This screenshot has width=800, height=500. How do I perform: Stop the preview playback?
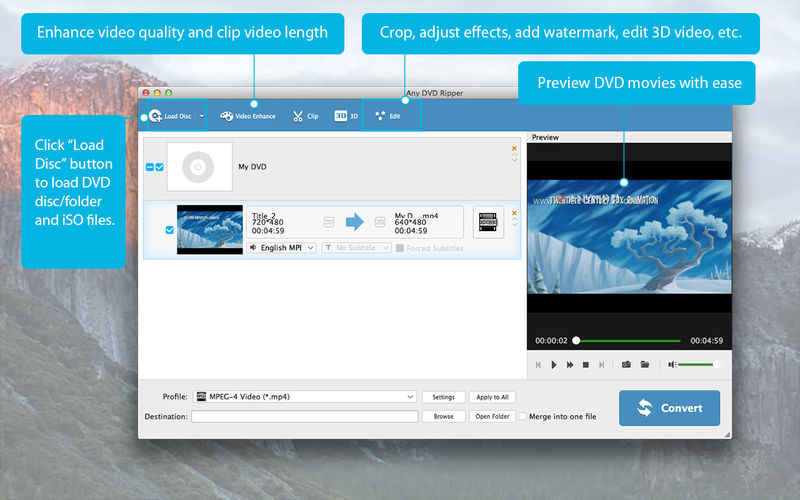[586, 365]
